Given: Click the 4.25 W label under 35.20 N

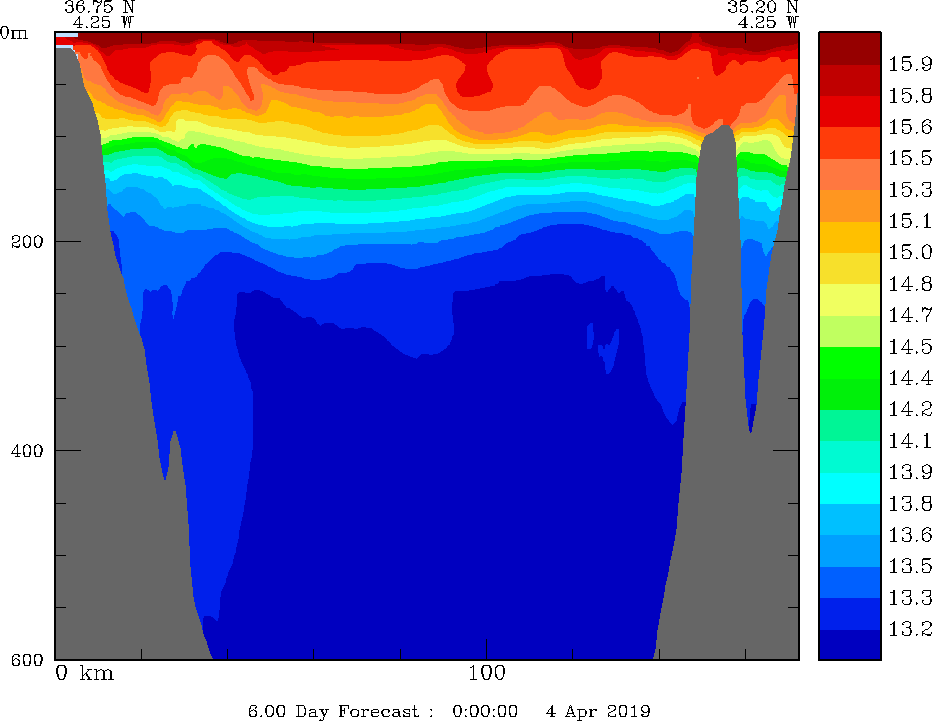Looking at the screenshot, I should [x=768, y=23].
